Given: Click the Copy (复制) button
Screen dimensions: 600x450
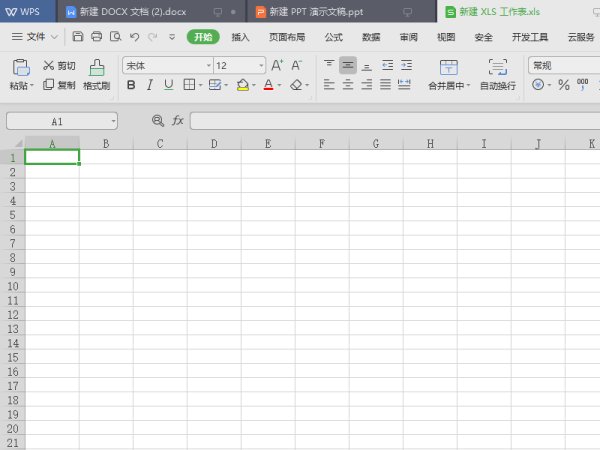Looking at the screenshot, I should 59,85.
